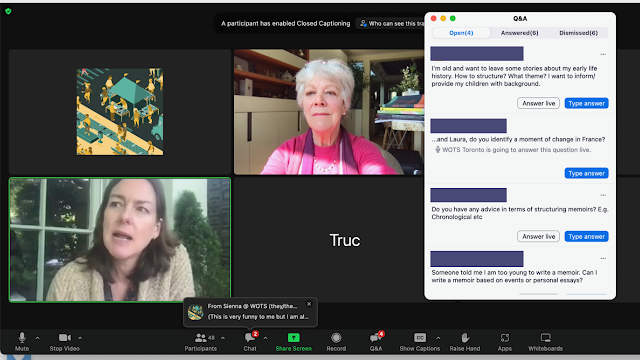Screen dimensions: 640x360
Task: Type answer for early life history question
Action: (x=587, y=103)
